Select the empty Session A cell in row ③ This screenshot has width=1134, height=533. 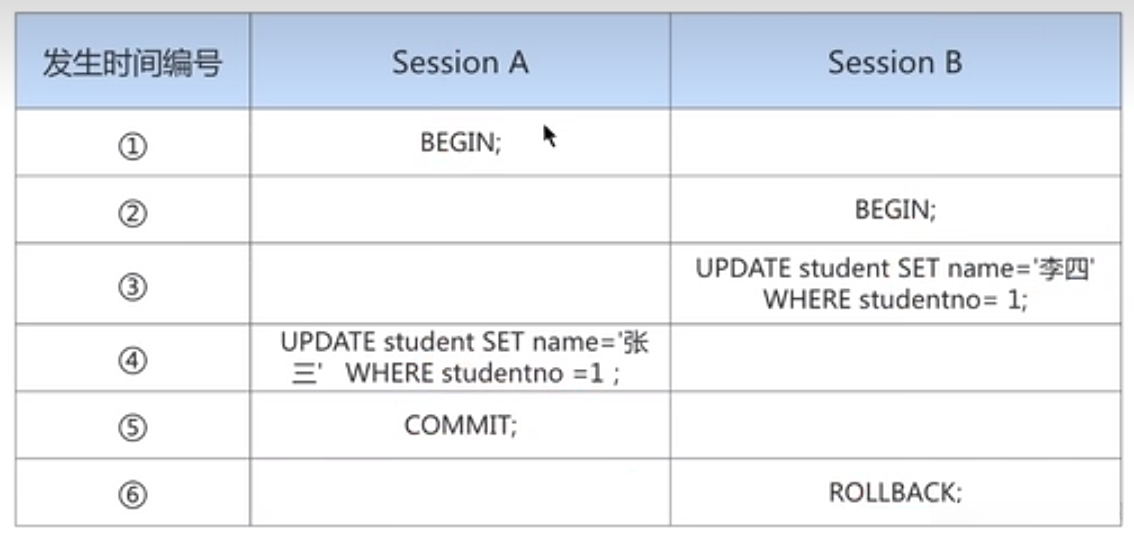coord(460,284)
